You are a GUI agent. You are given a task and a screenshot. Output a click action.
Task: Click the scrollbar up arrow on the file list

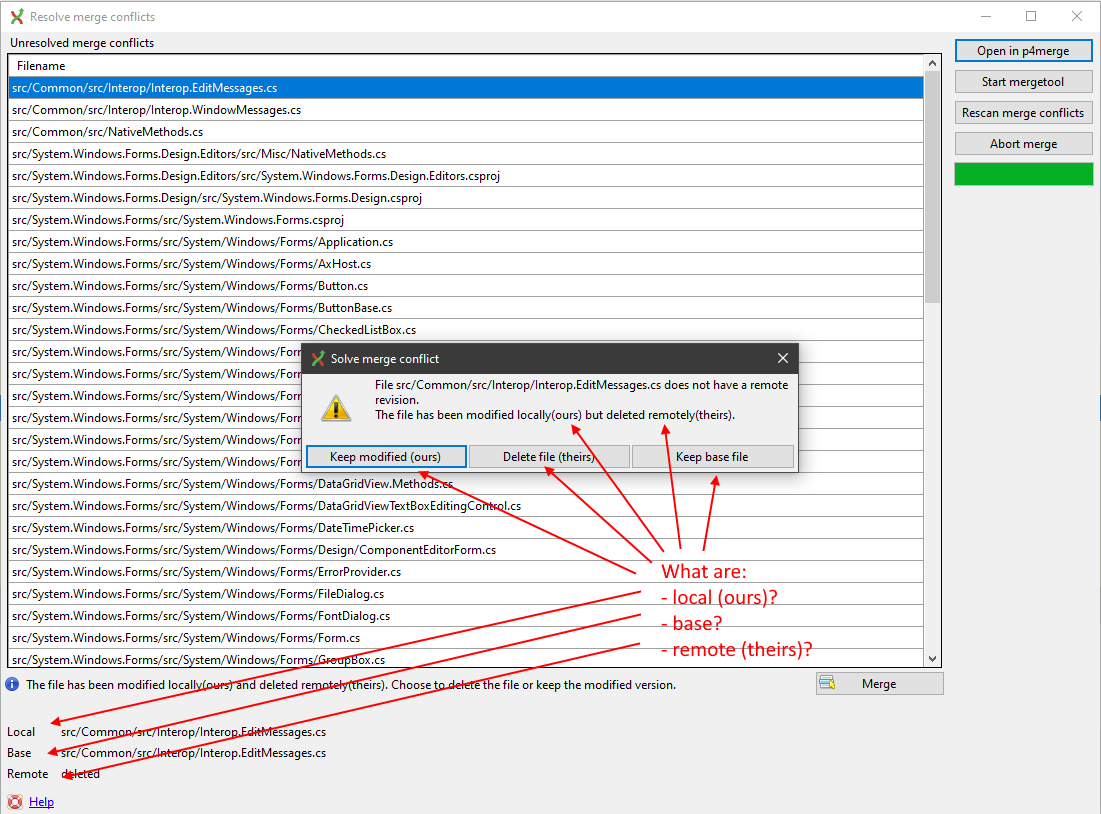(932, 61)
